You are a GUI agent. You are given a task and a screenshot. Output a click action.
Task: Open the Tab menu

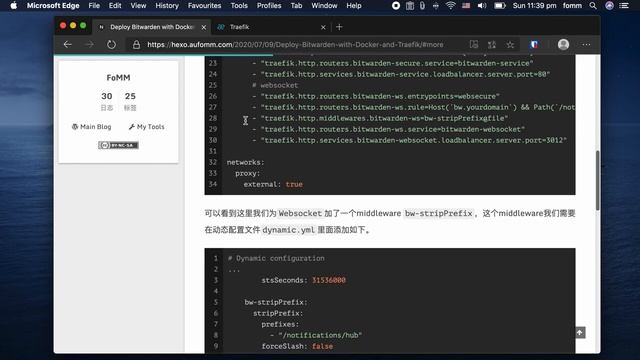tap(296, 6)
